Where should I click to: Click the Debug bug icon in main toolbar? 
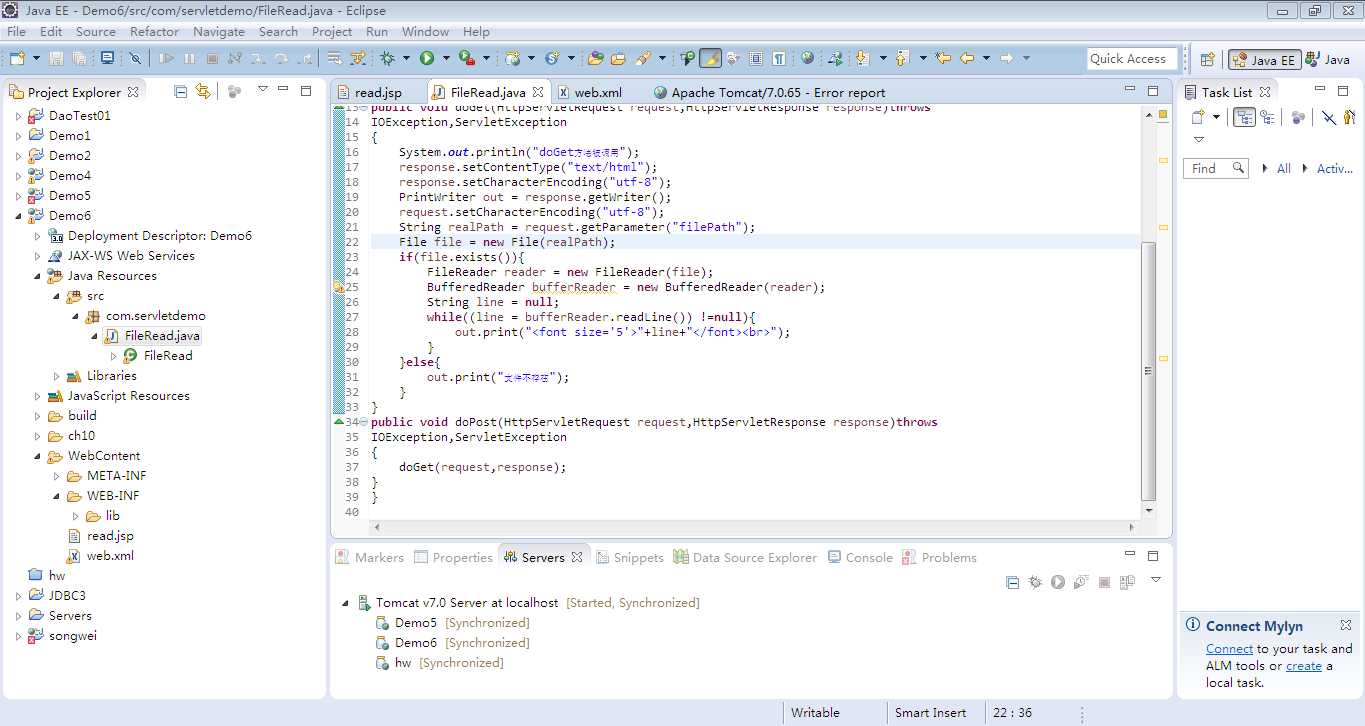pyautogui.click(x=387, y=58)
